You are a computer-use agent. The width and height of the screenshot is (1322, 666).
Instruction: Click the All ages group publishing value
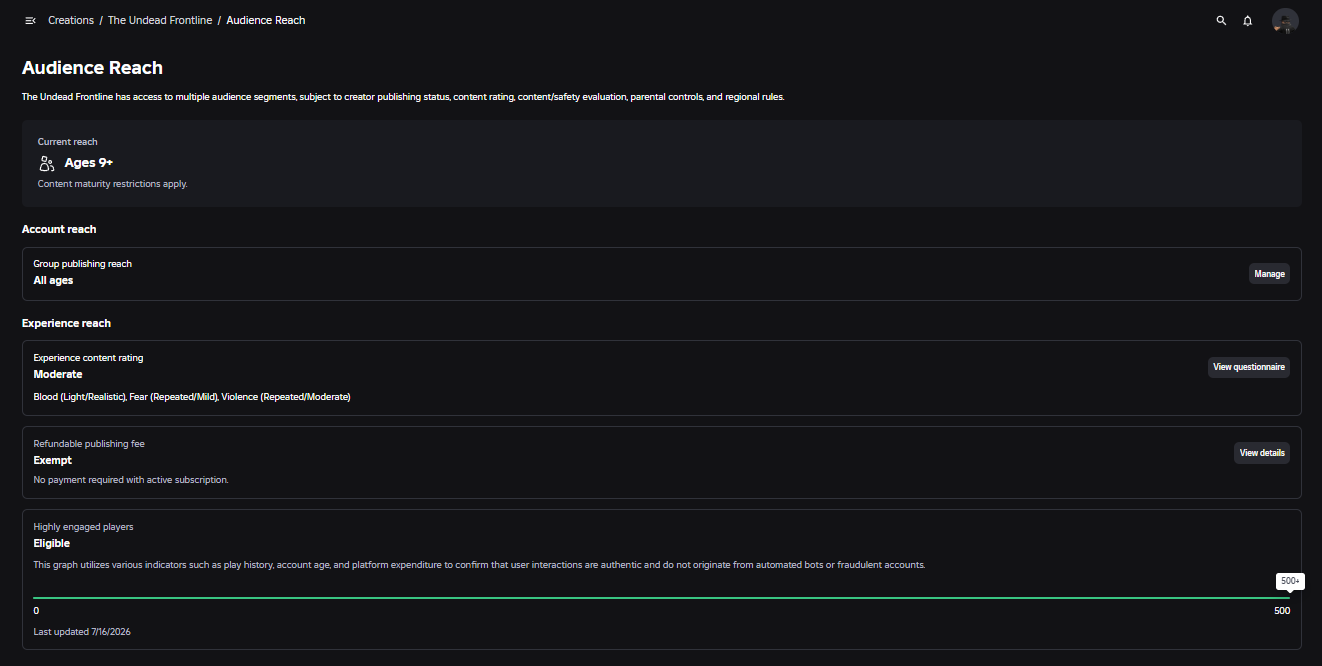[x=53, y=281]
